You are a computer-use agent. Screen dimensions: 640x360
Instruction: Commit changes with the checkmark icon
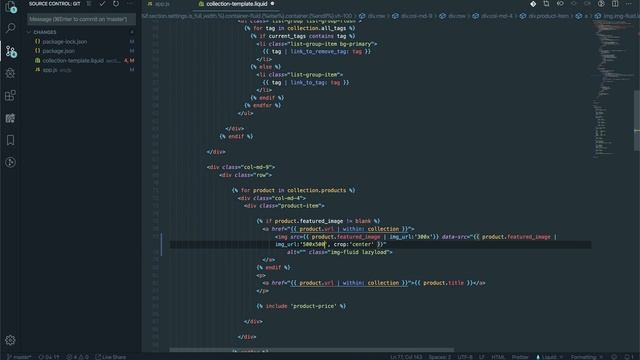tap(102, 4)
